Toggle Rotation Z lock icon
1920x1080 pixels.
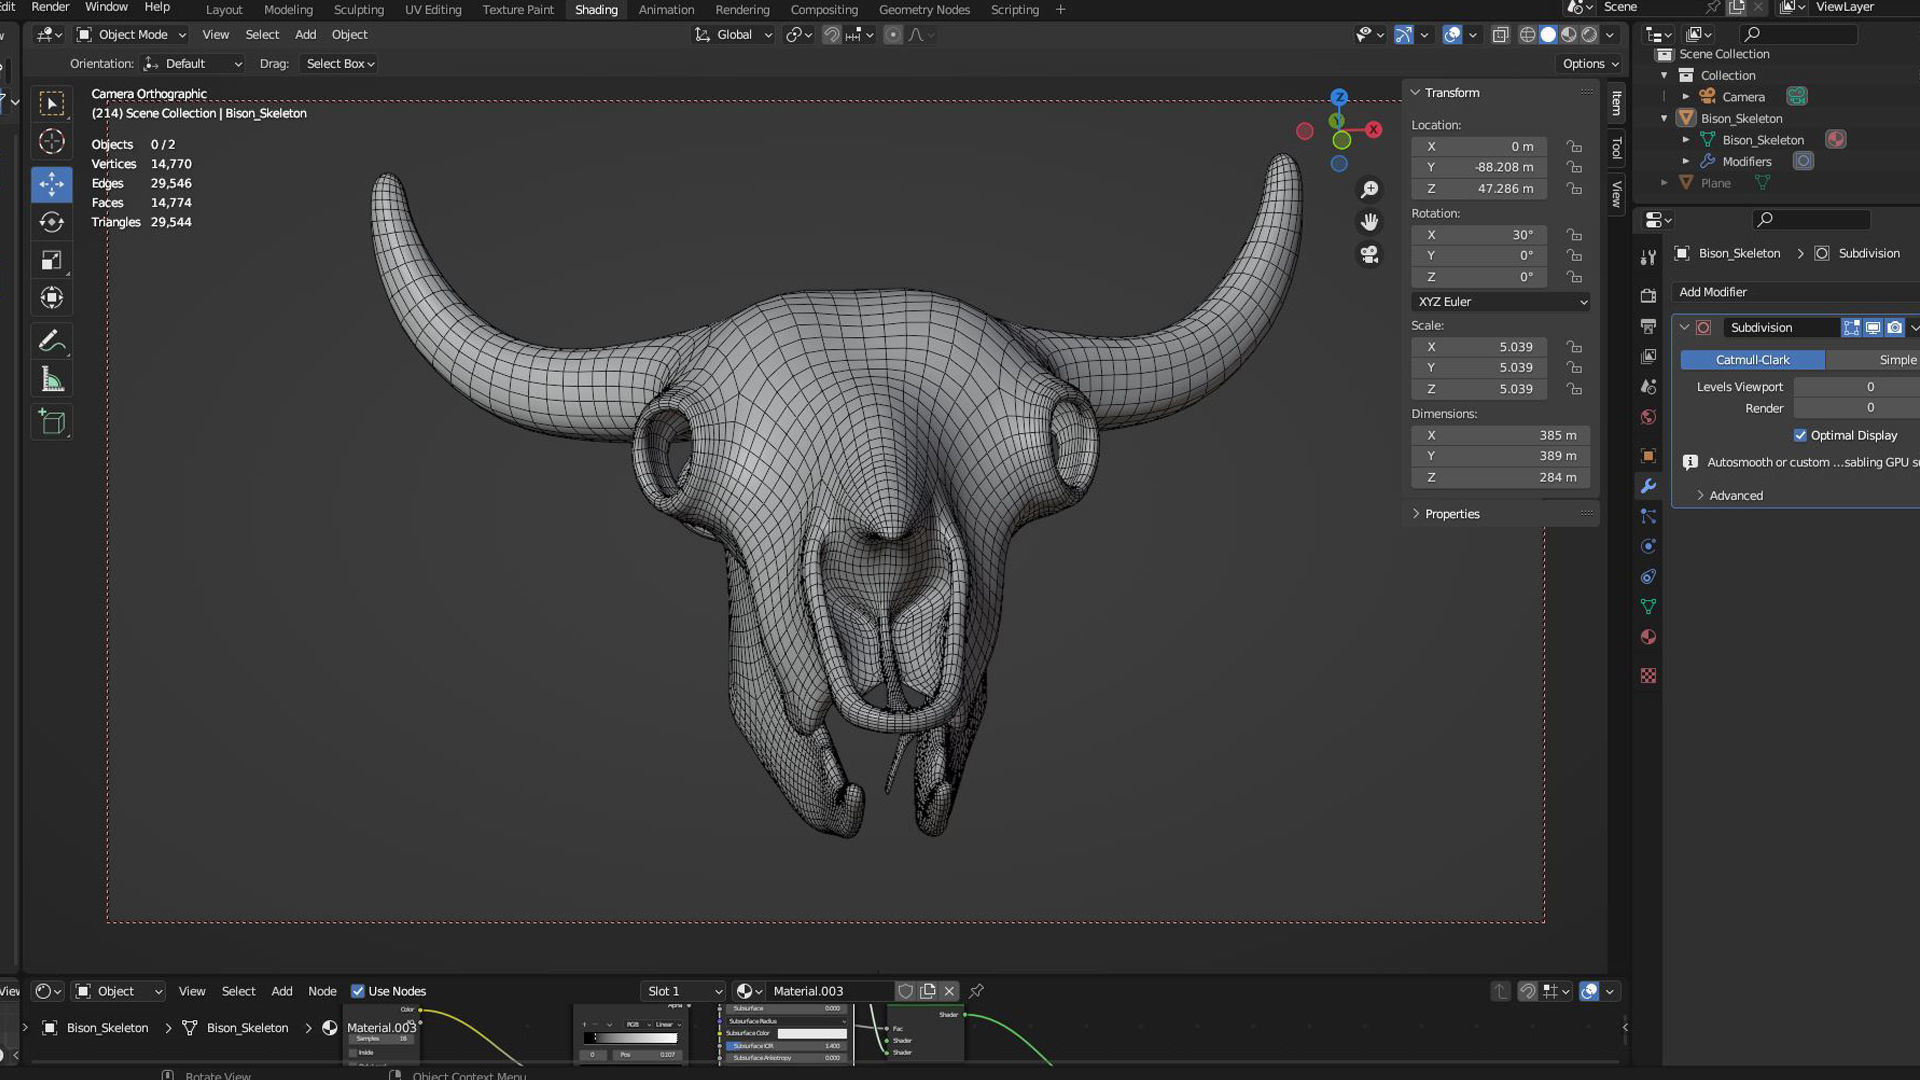coord(1574,277)
